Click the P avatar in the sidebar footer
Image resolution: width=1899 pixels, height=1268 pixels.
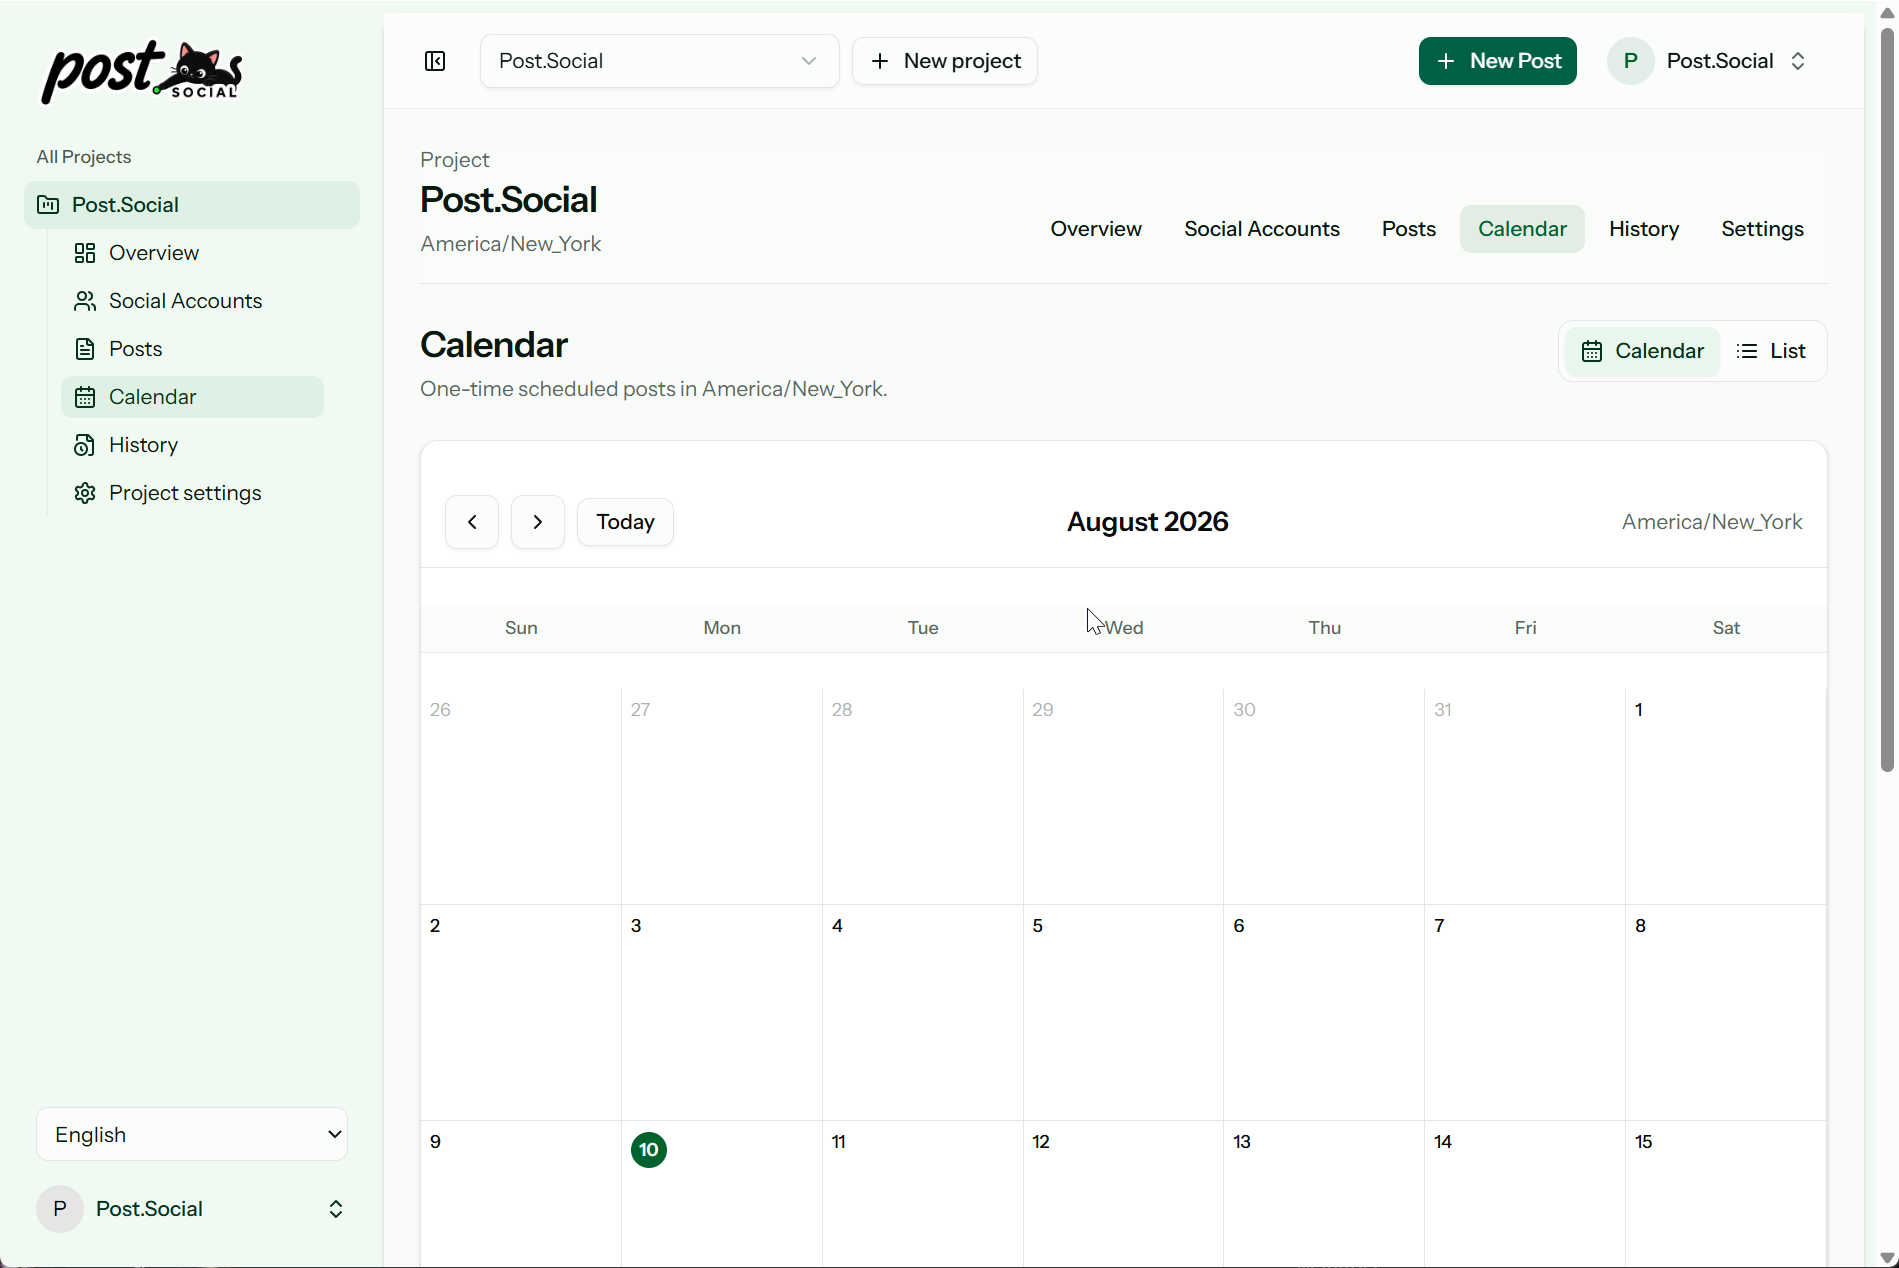[60, 1209]
